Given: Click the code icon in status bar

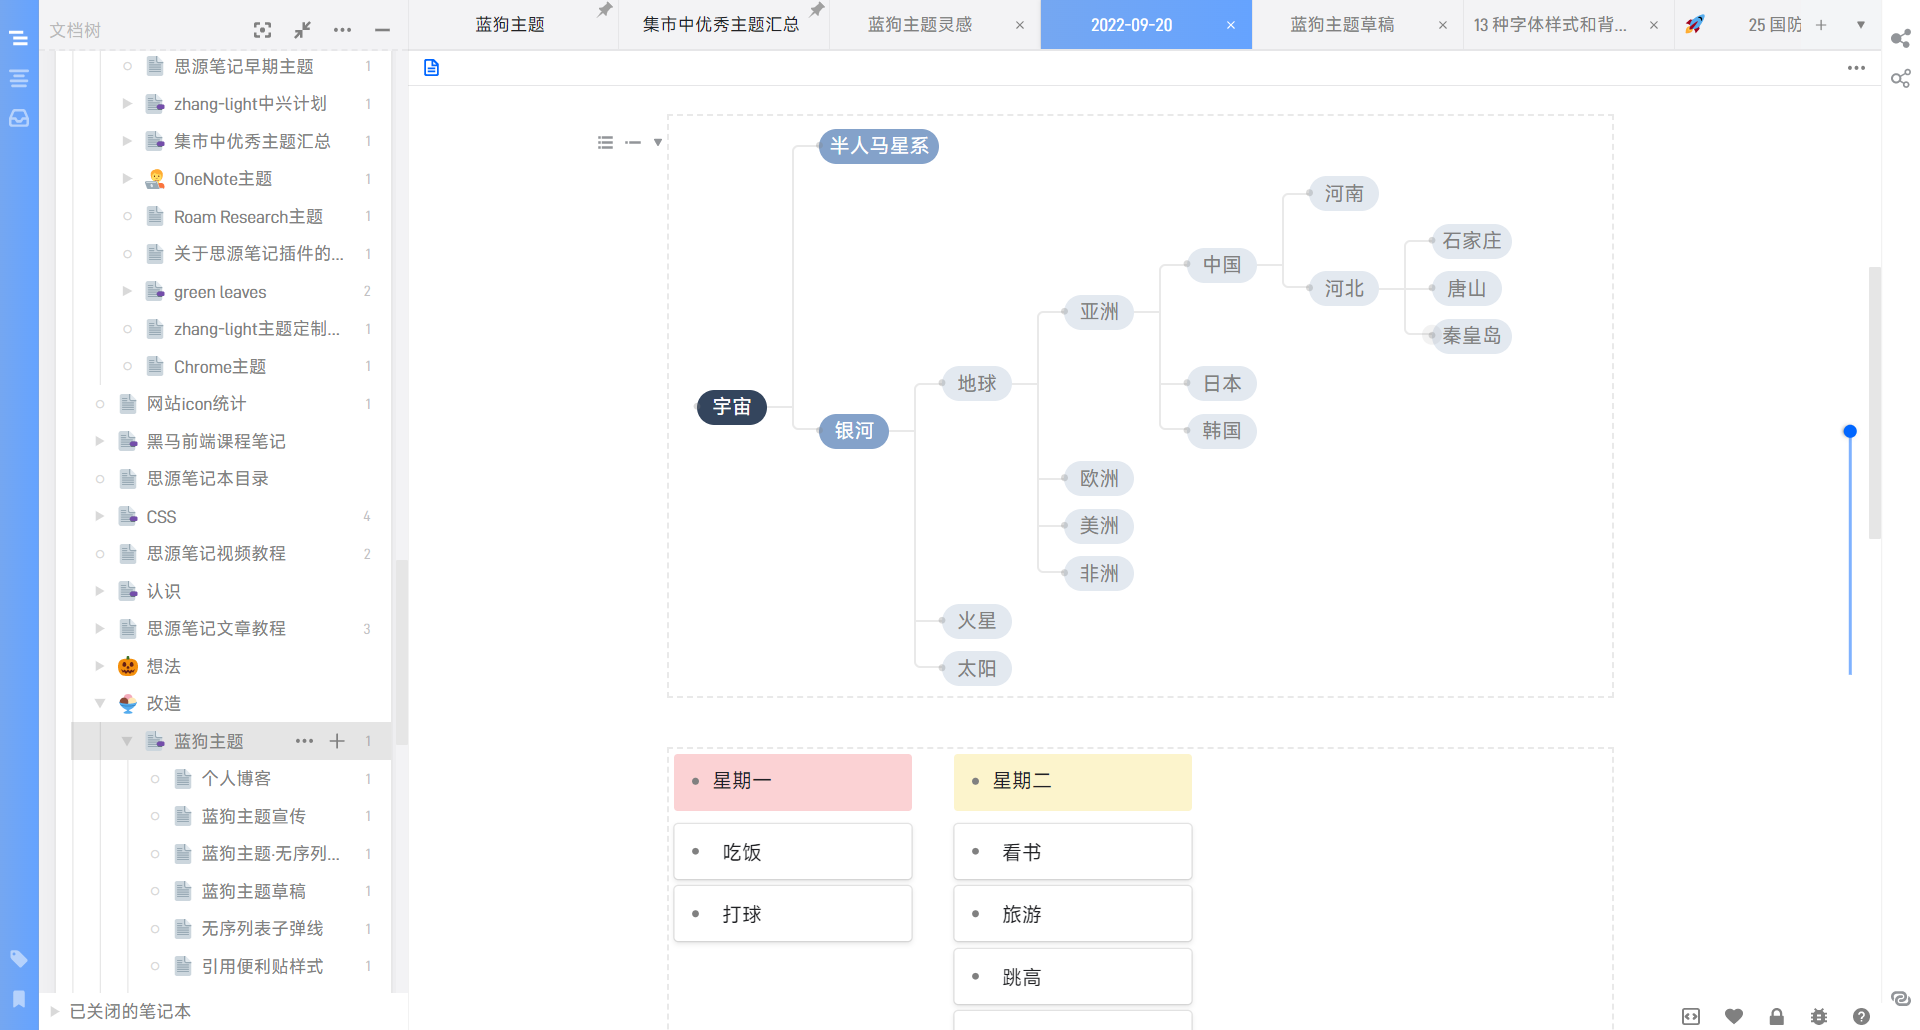Looking at the screenshot, I should point(1691,1017).
